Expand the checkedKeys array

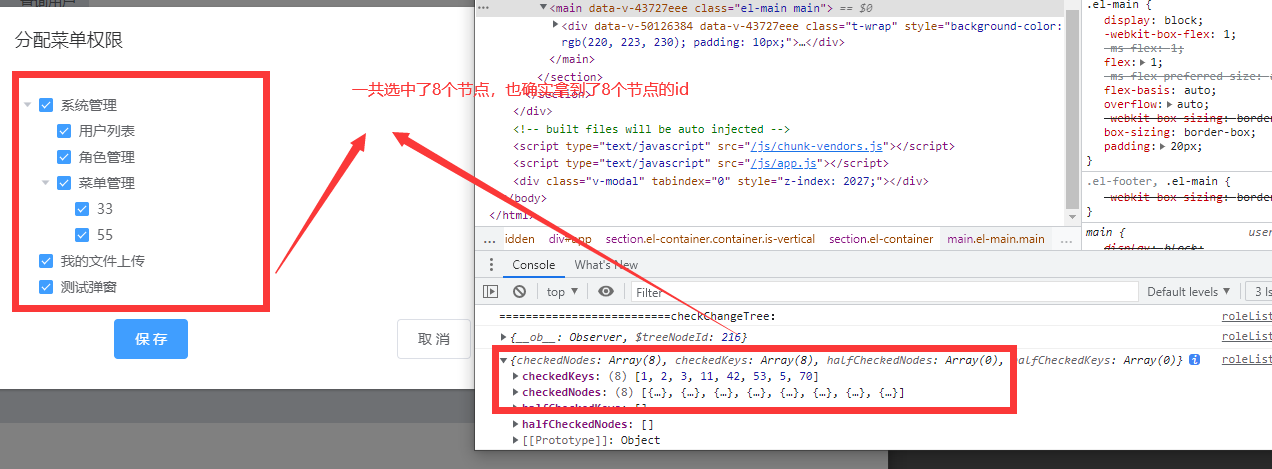tap(516, 376)
